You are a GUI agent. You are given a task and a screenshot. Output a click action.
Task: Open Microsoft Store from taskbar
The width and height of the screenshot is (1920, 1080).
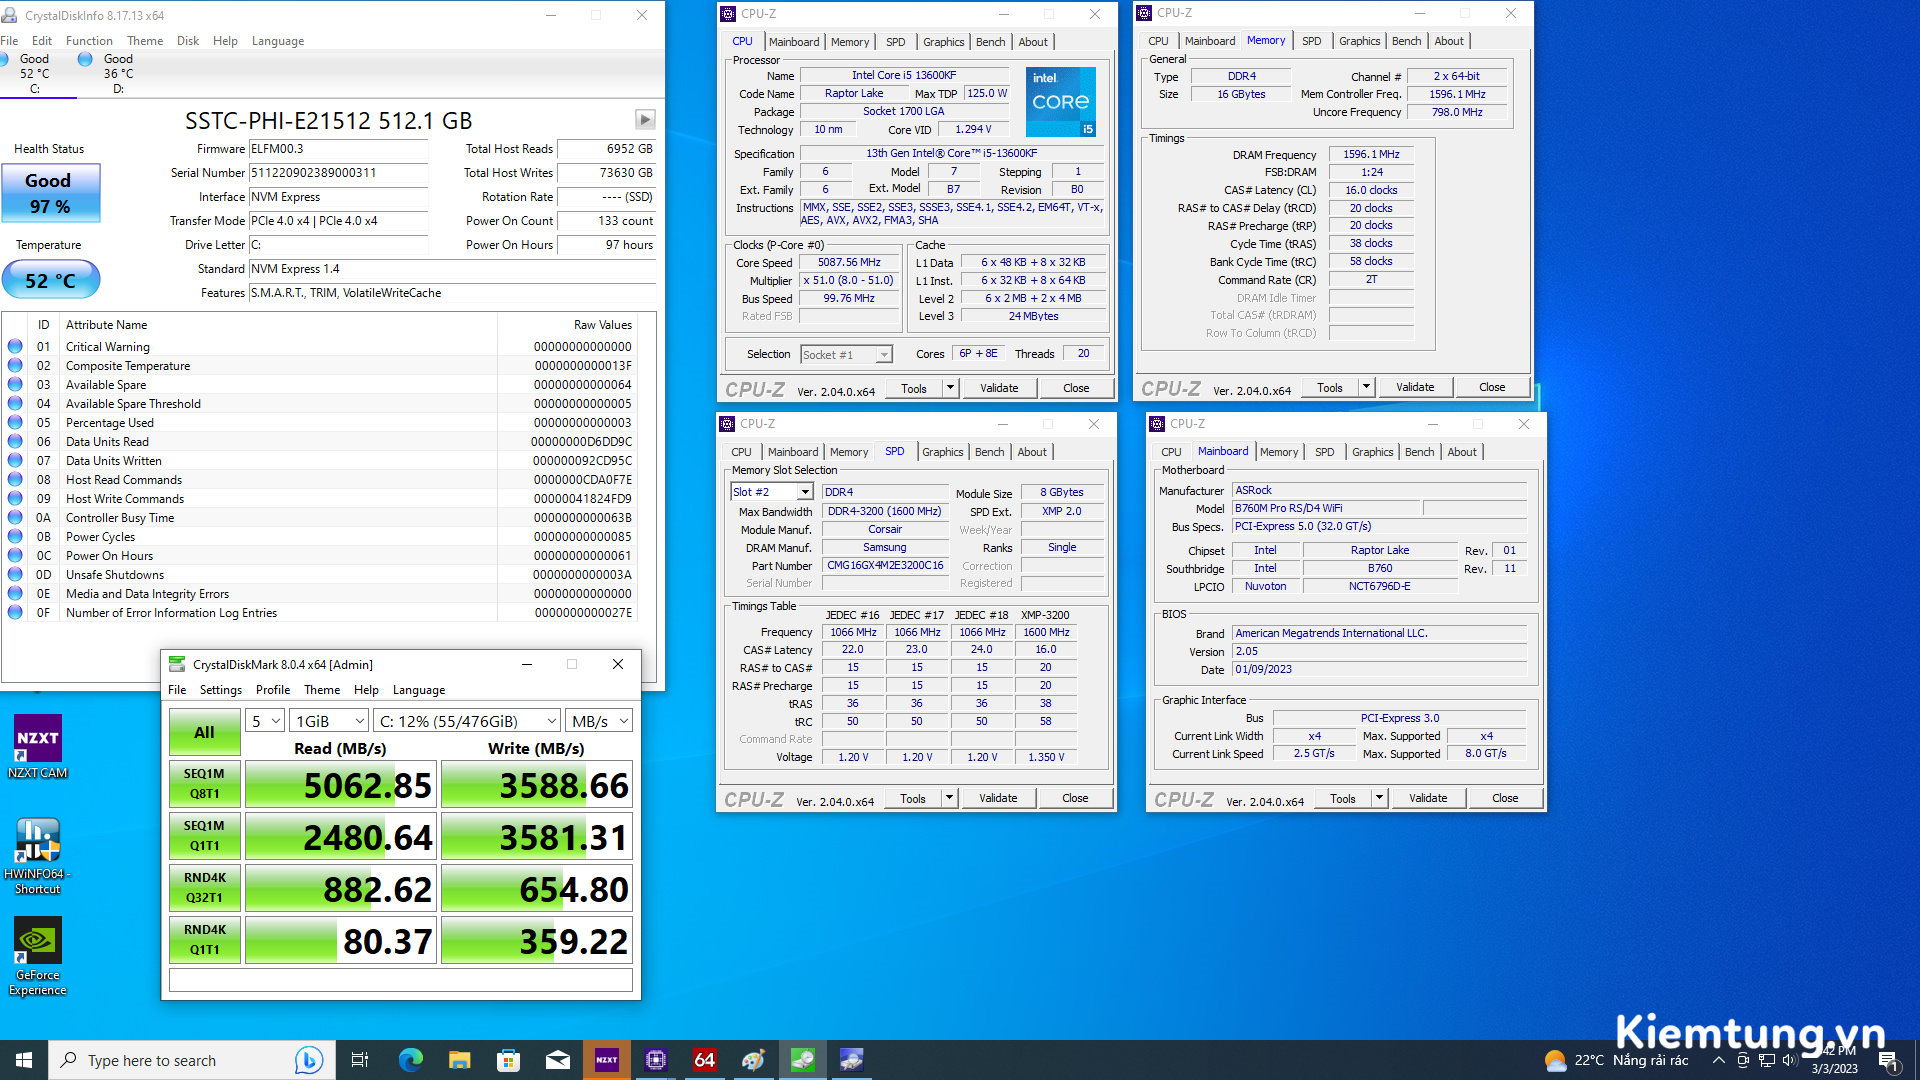[508, 1060]
